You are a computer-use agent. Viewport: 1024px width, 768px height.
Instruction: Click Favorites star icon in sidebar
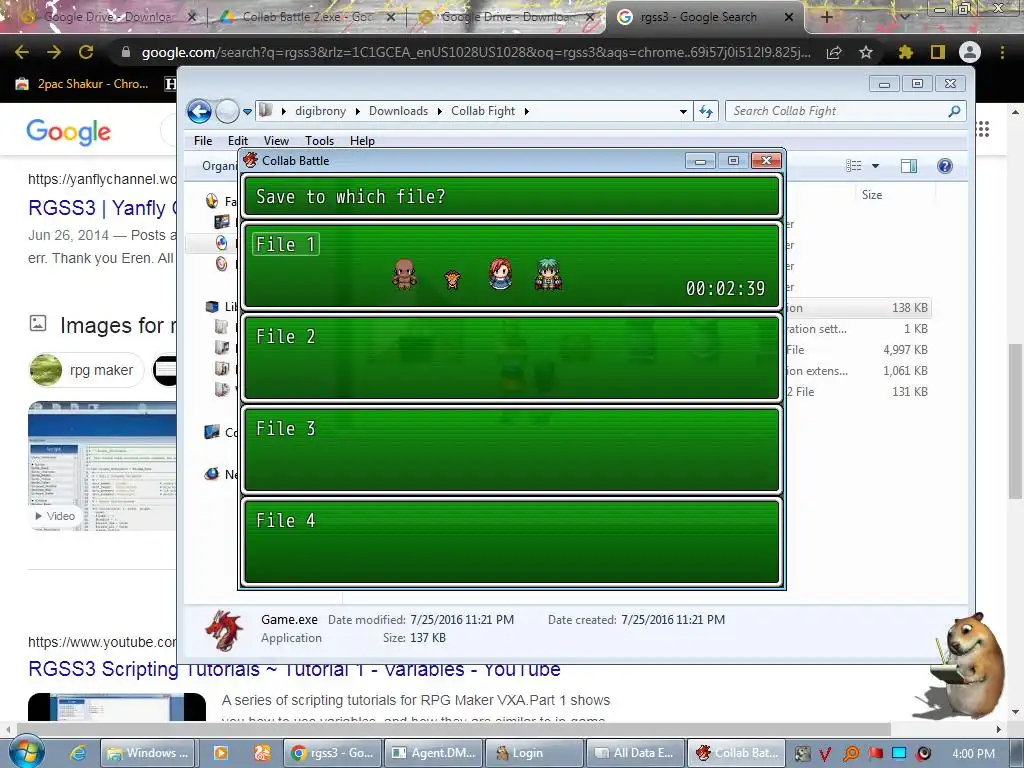212,201
